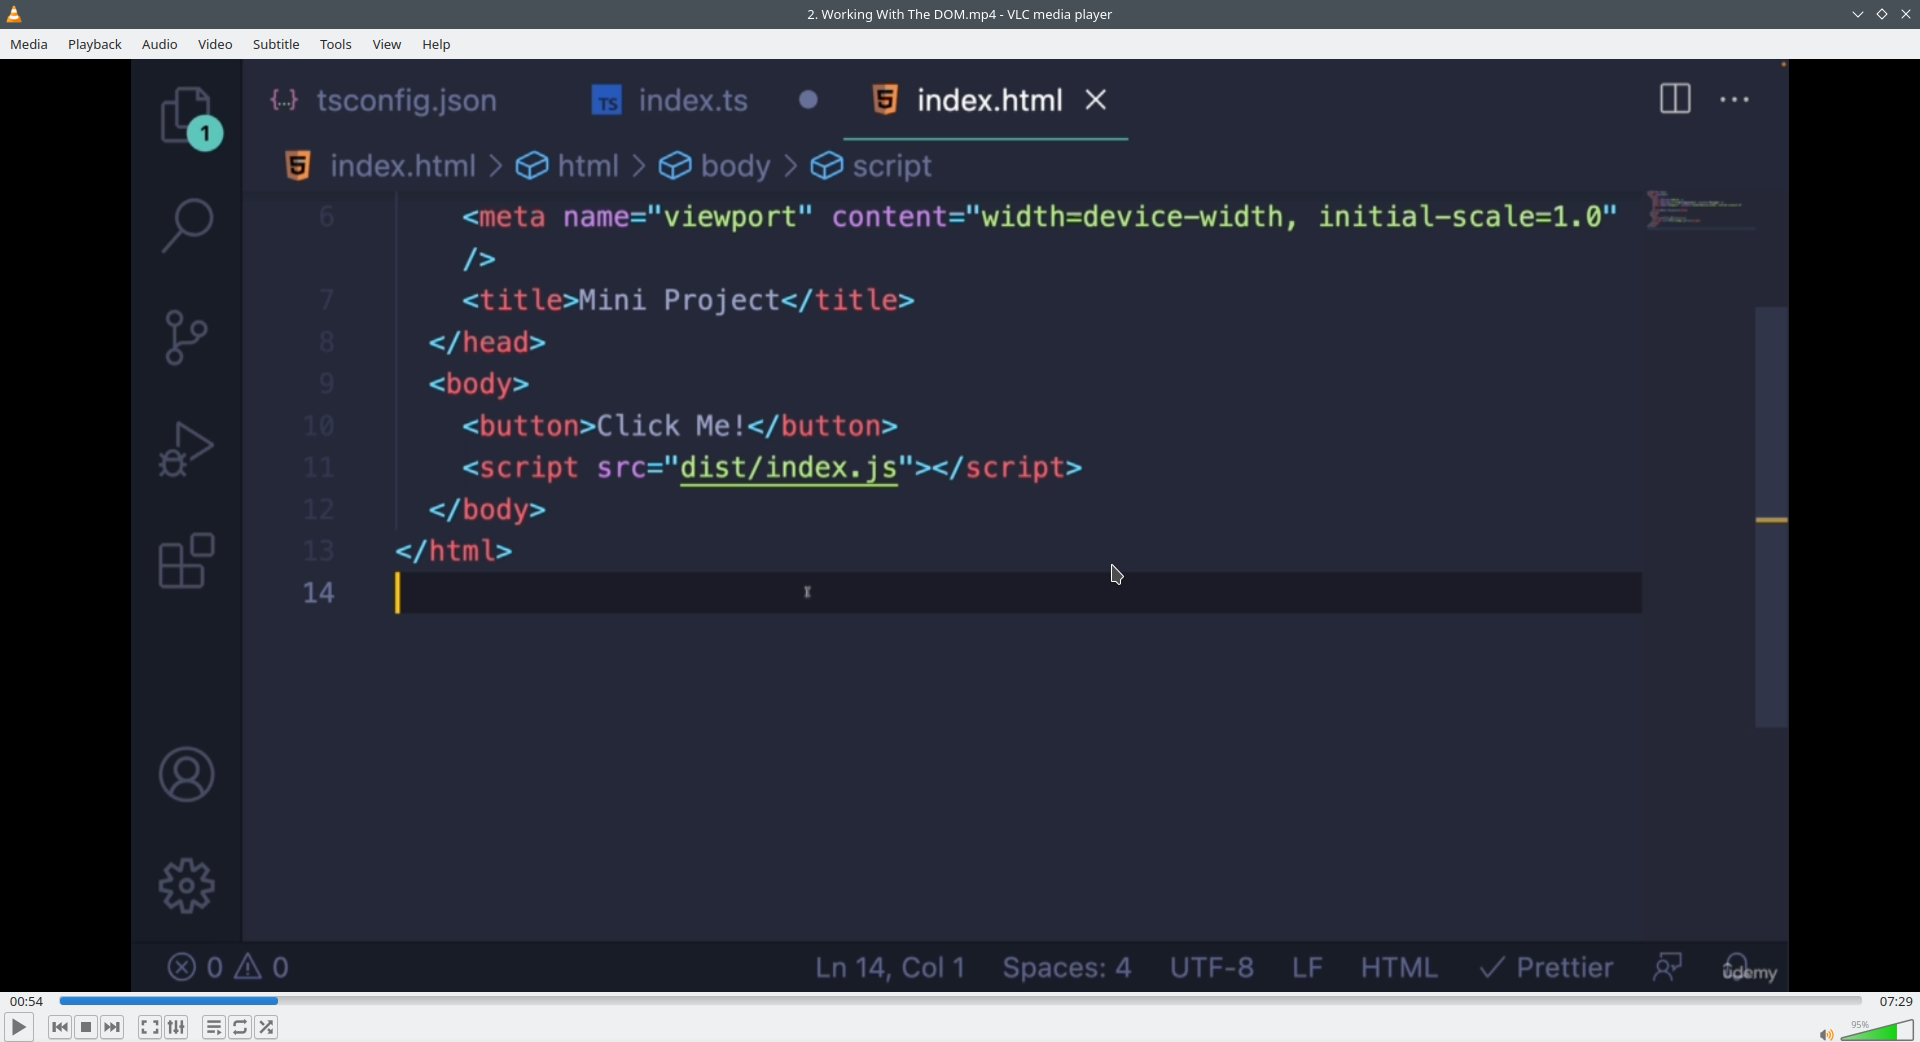Open the Subtitle menu
1920x1042 pixels.
point(276,44)
